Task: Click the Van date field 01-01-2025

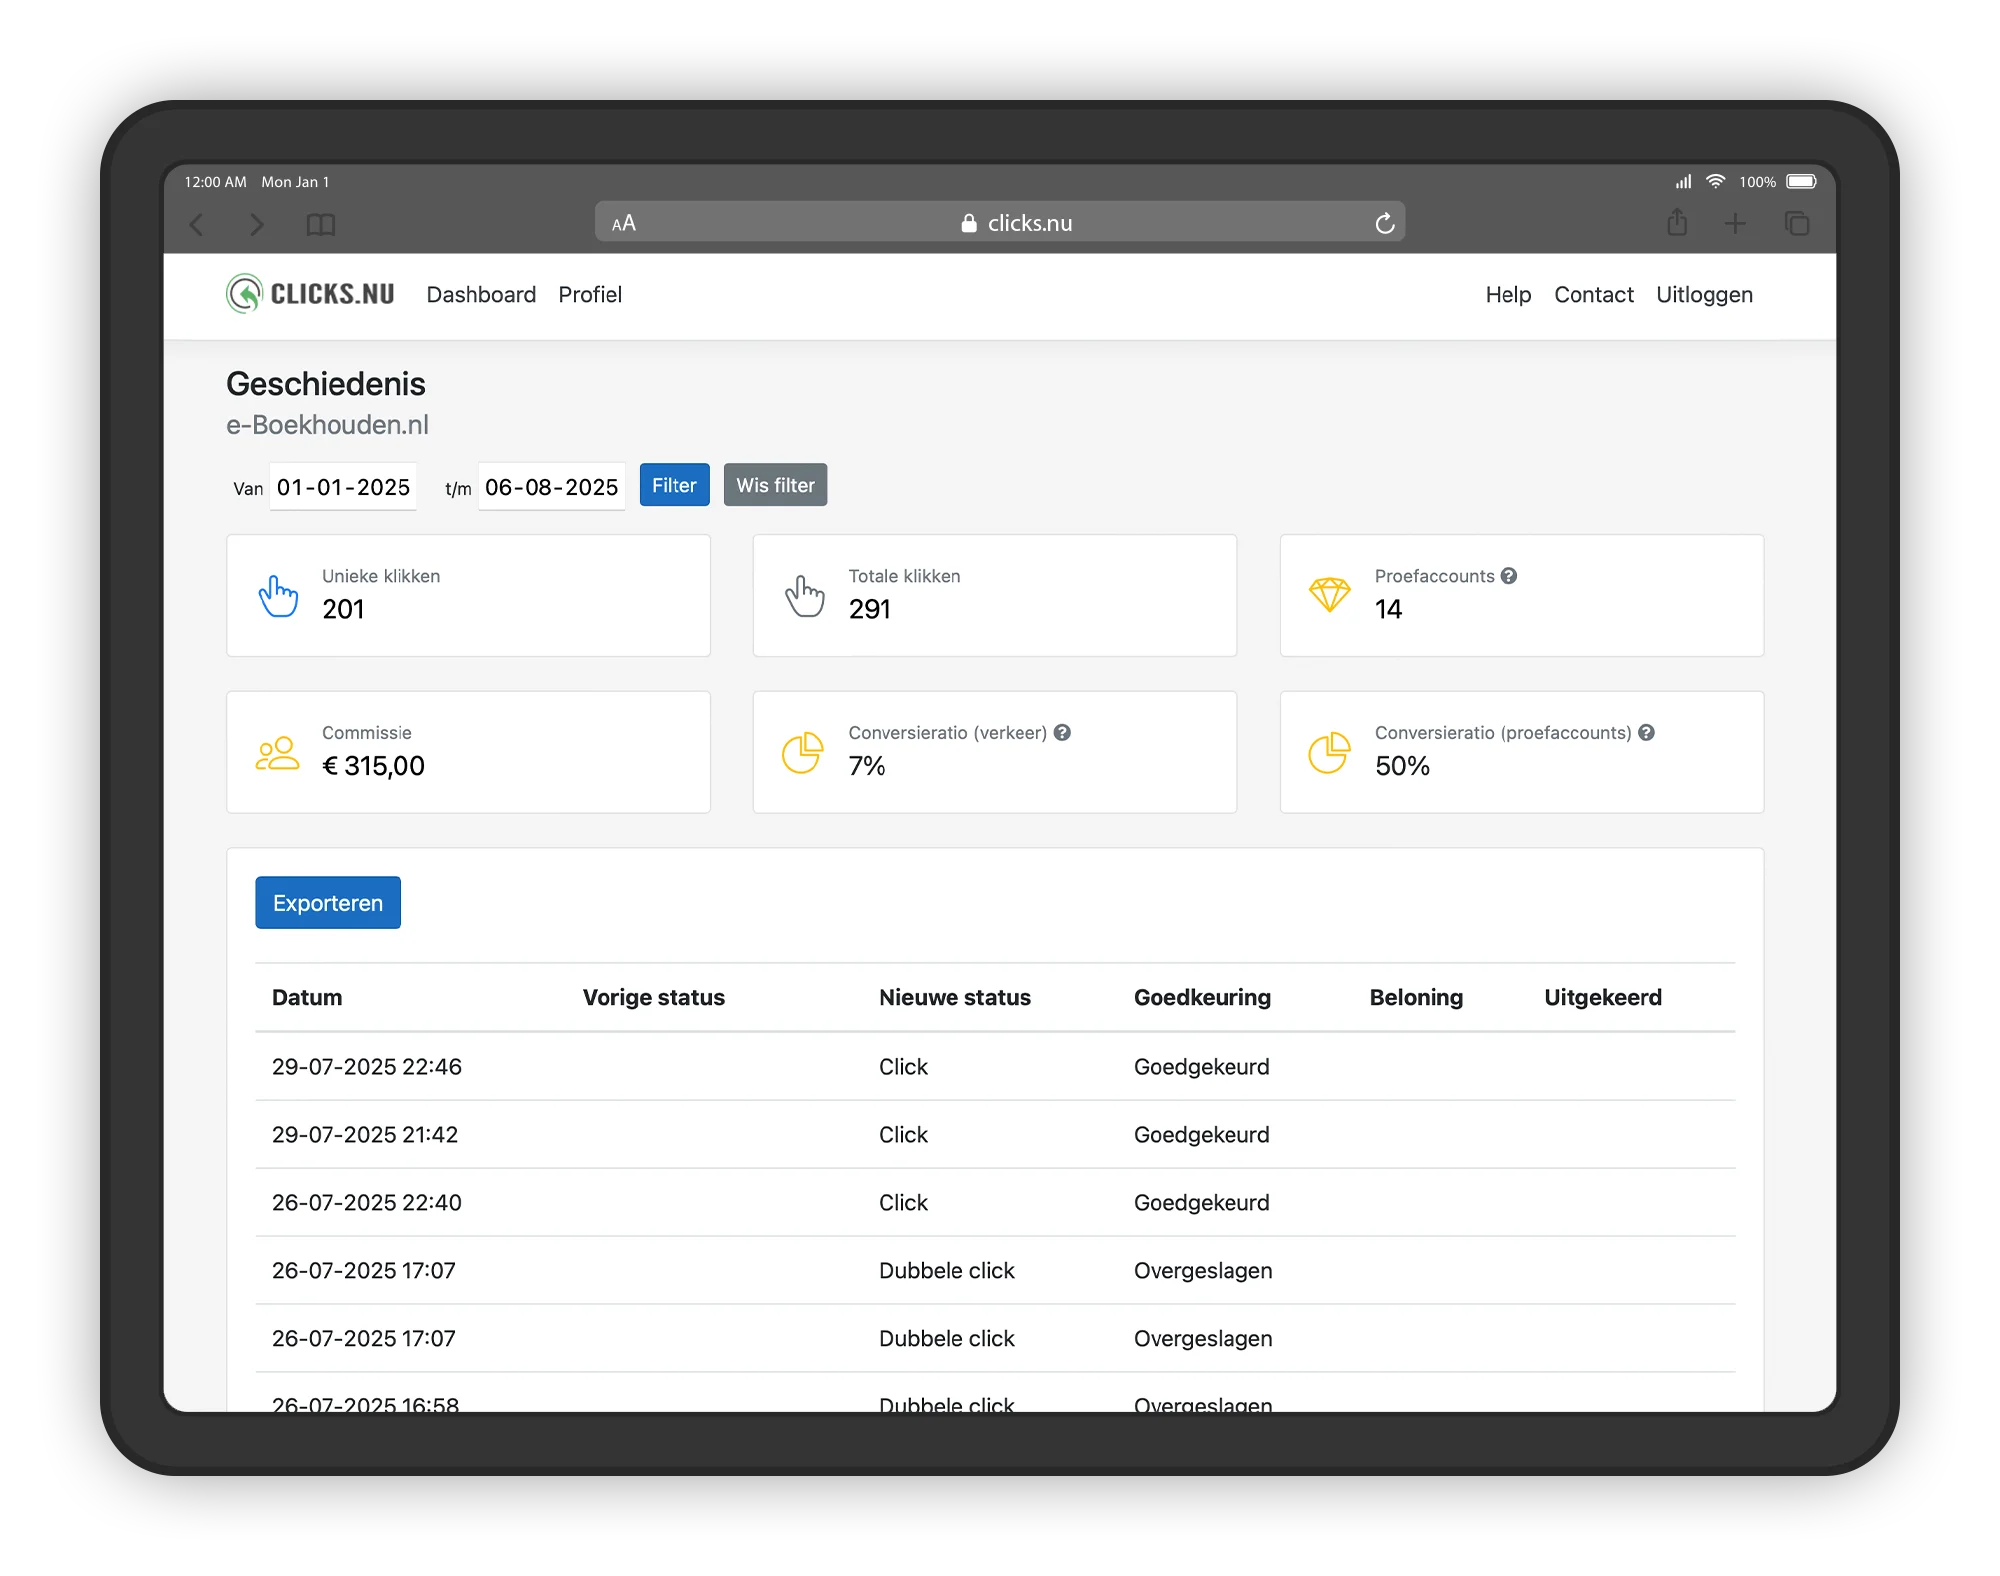Action: coord(343,487)
